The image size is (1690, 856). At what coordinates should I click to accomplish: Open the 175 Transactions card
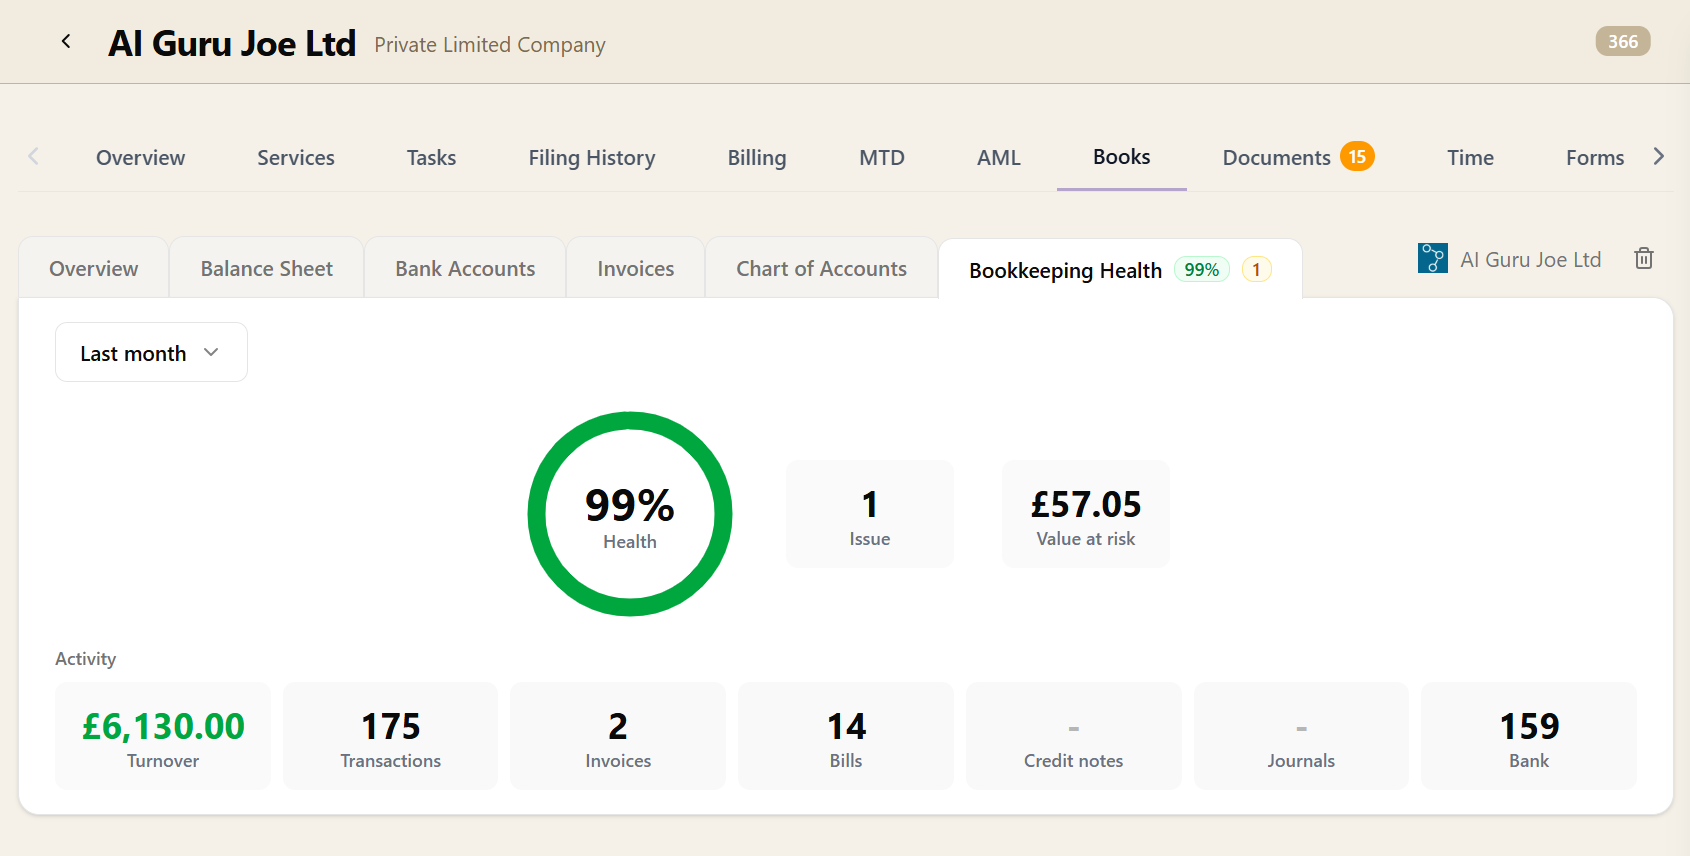point(390,736)
